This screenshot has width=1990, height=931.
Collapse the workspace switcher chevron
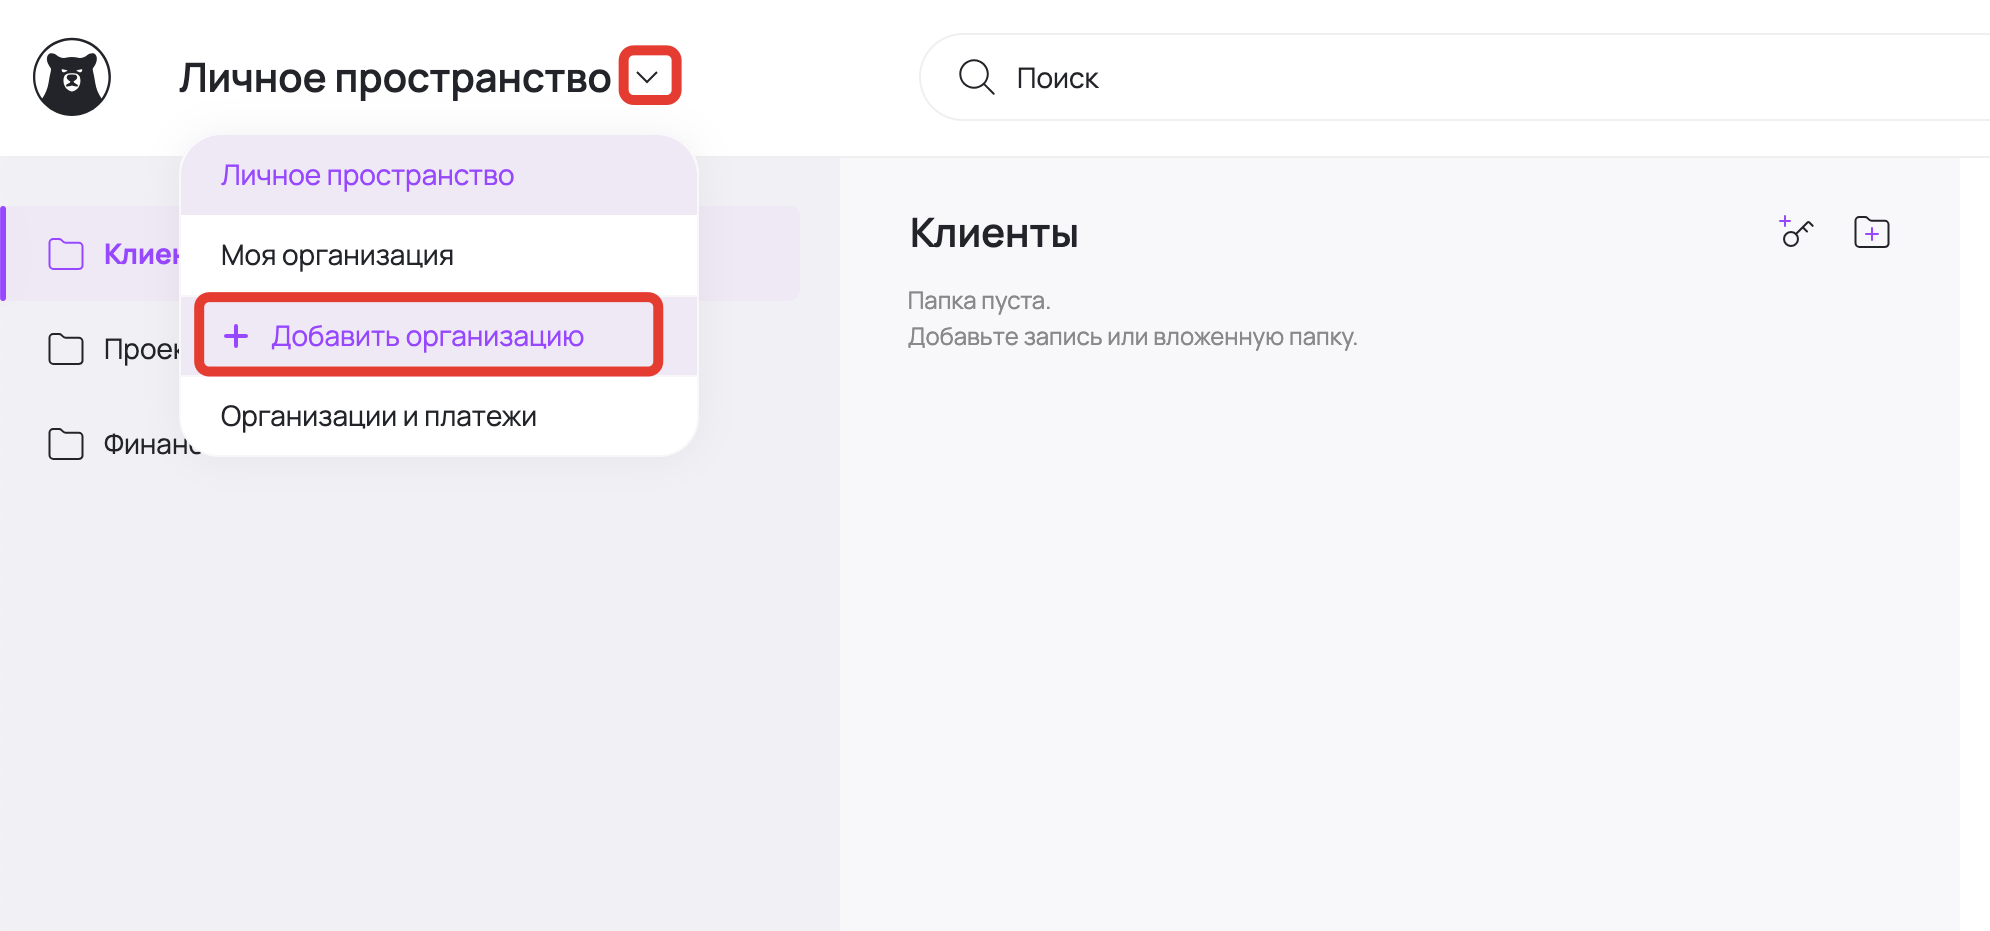648,76
